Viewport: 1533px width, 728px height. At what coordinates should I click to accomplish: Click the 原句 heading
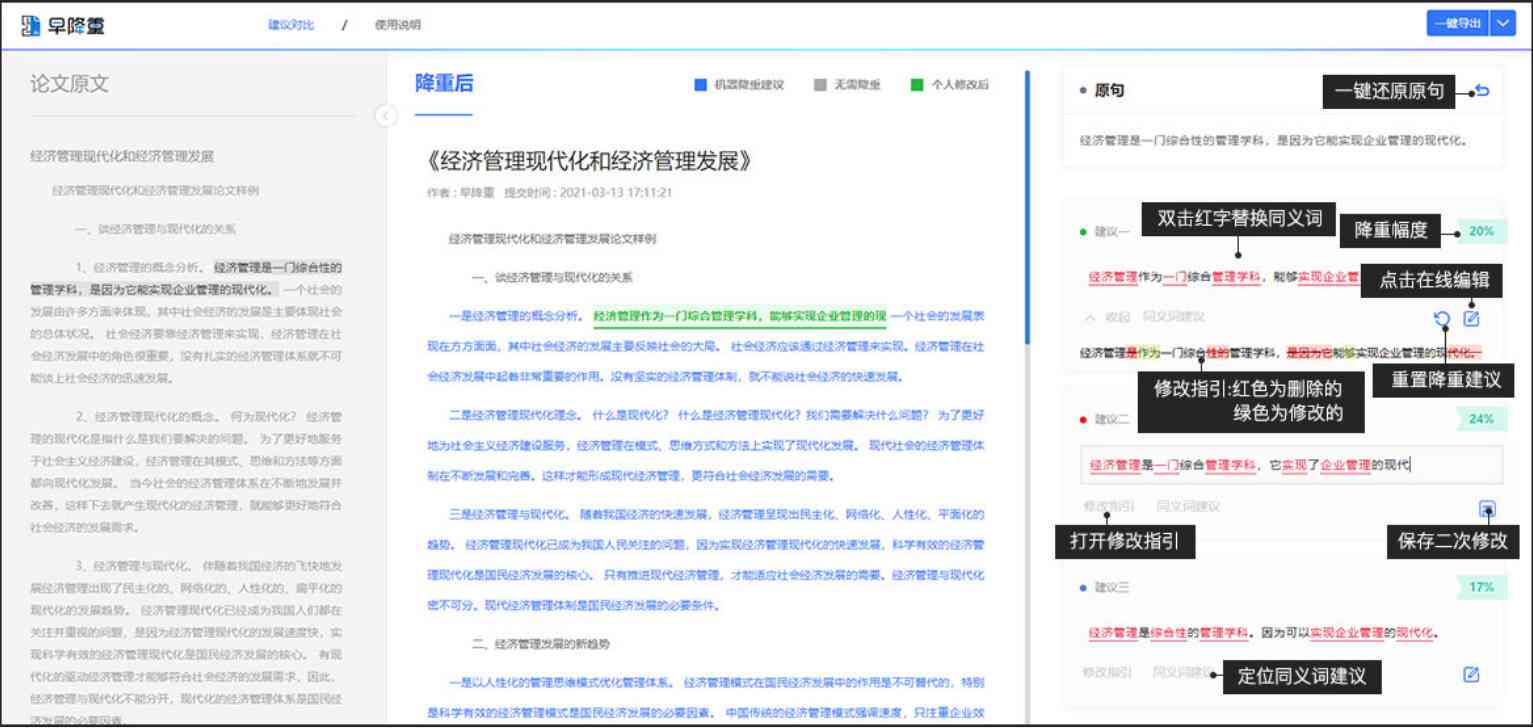click(x=1109, y=91)
